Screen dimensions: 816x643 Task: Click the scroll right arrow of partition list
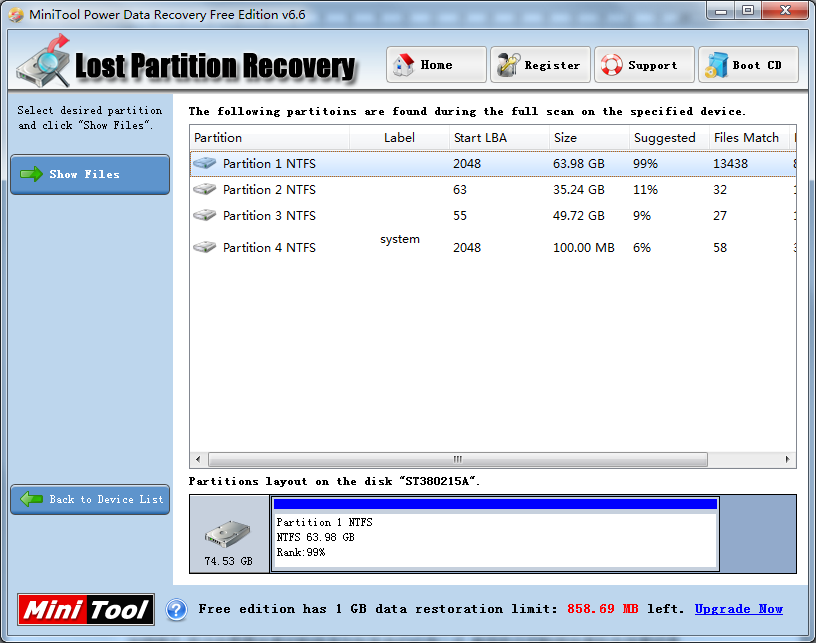pyautogui.click(x=787, y=459)
